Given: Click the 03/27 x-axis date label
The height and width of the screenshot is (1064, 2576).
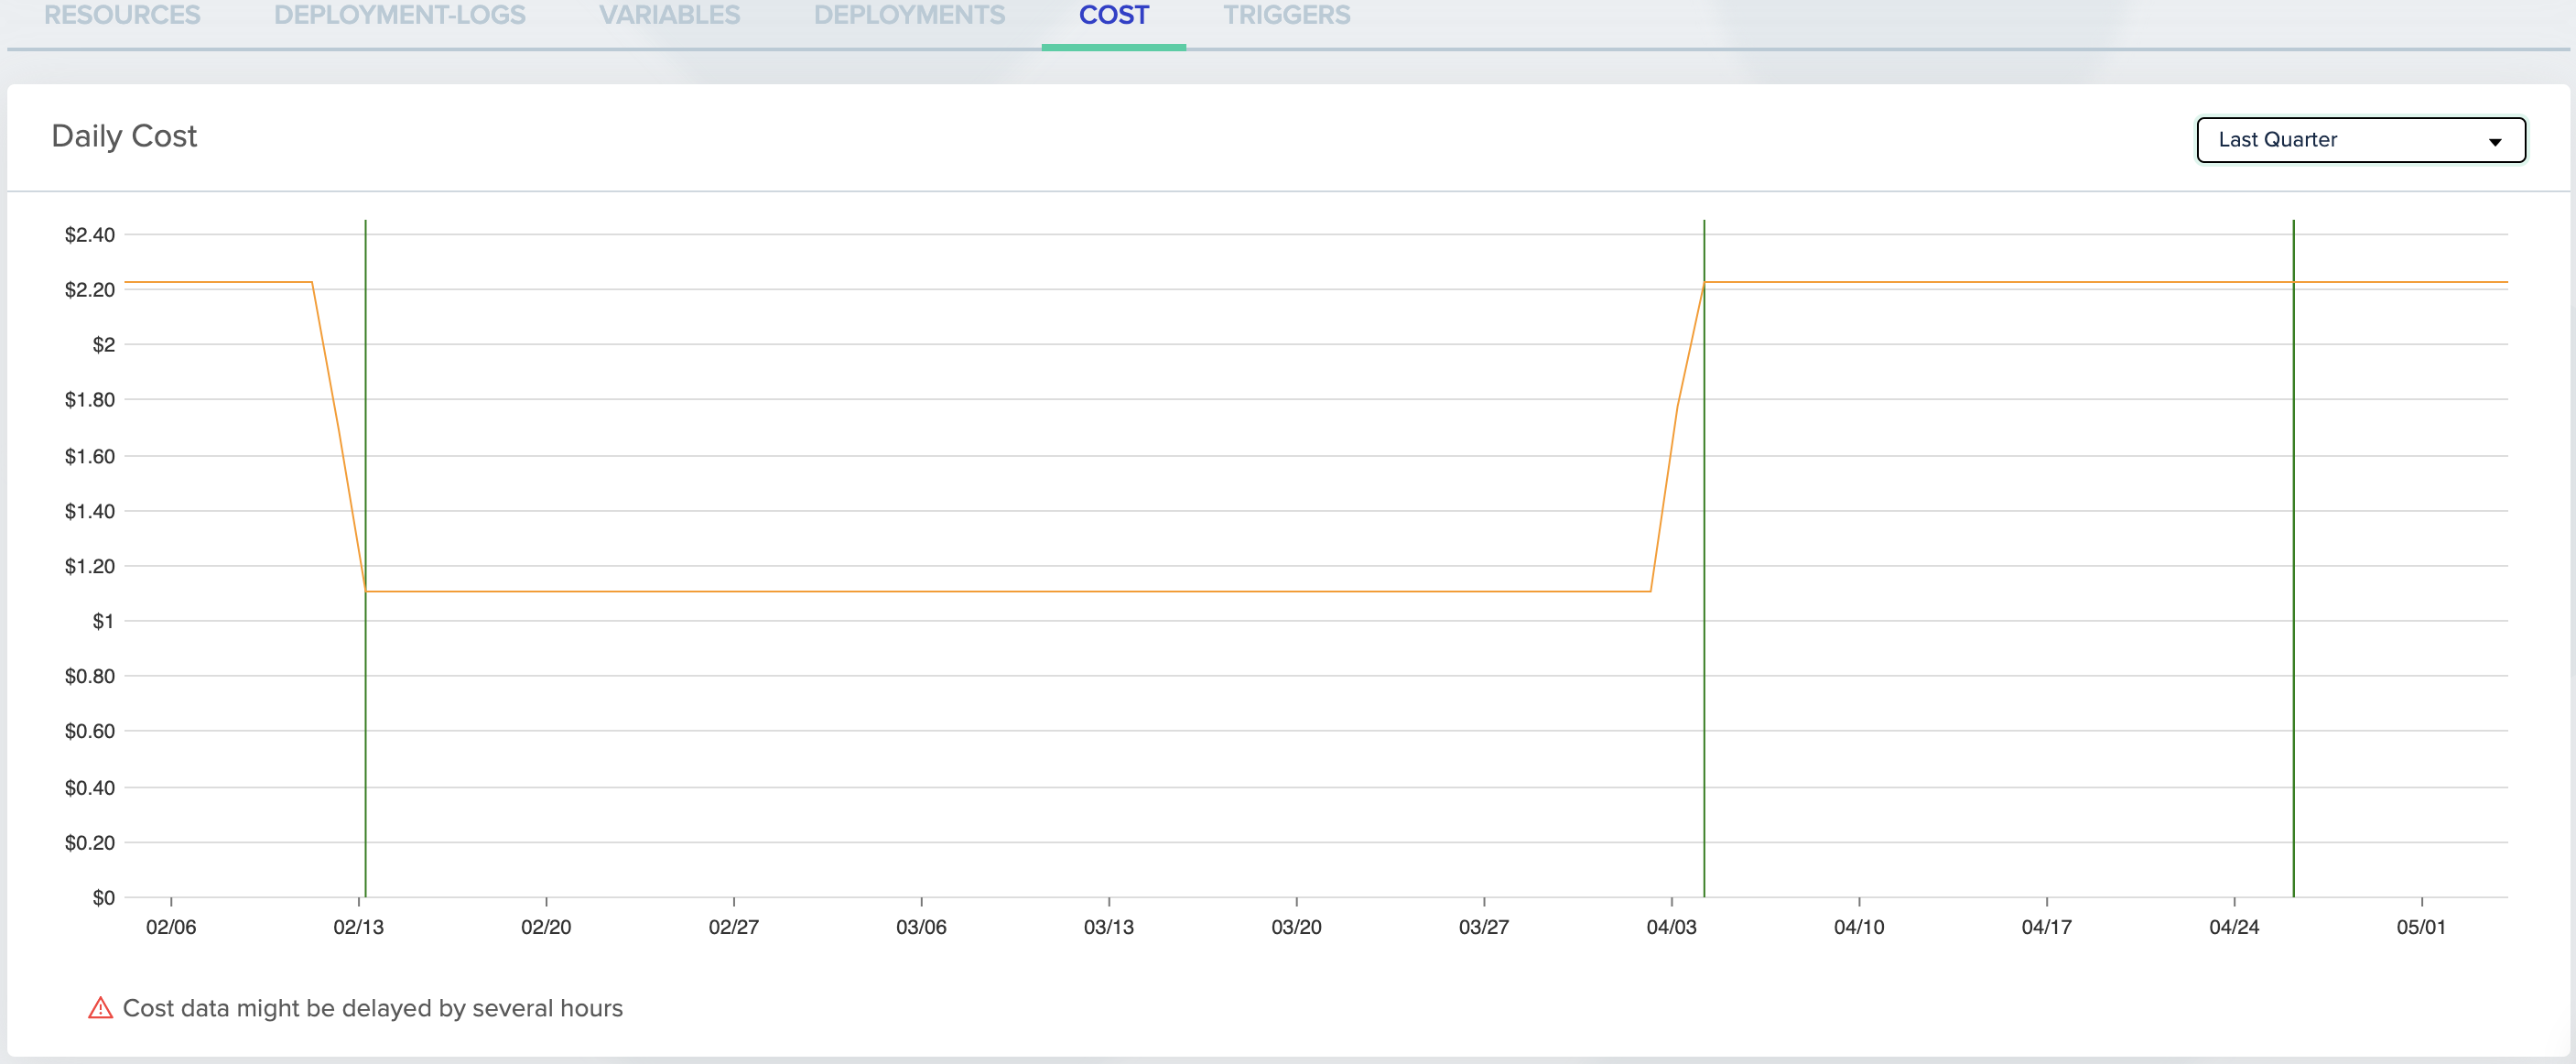Looking at the screenshot, I should coord(1484,927).
